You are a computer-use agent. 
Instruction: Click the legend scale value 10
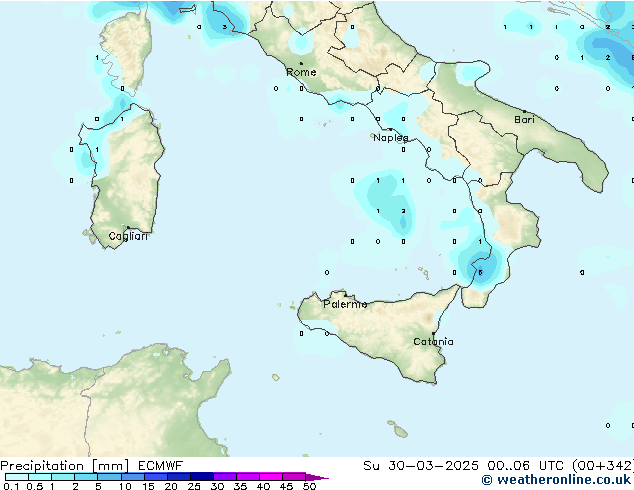(x=125, y=486)
